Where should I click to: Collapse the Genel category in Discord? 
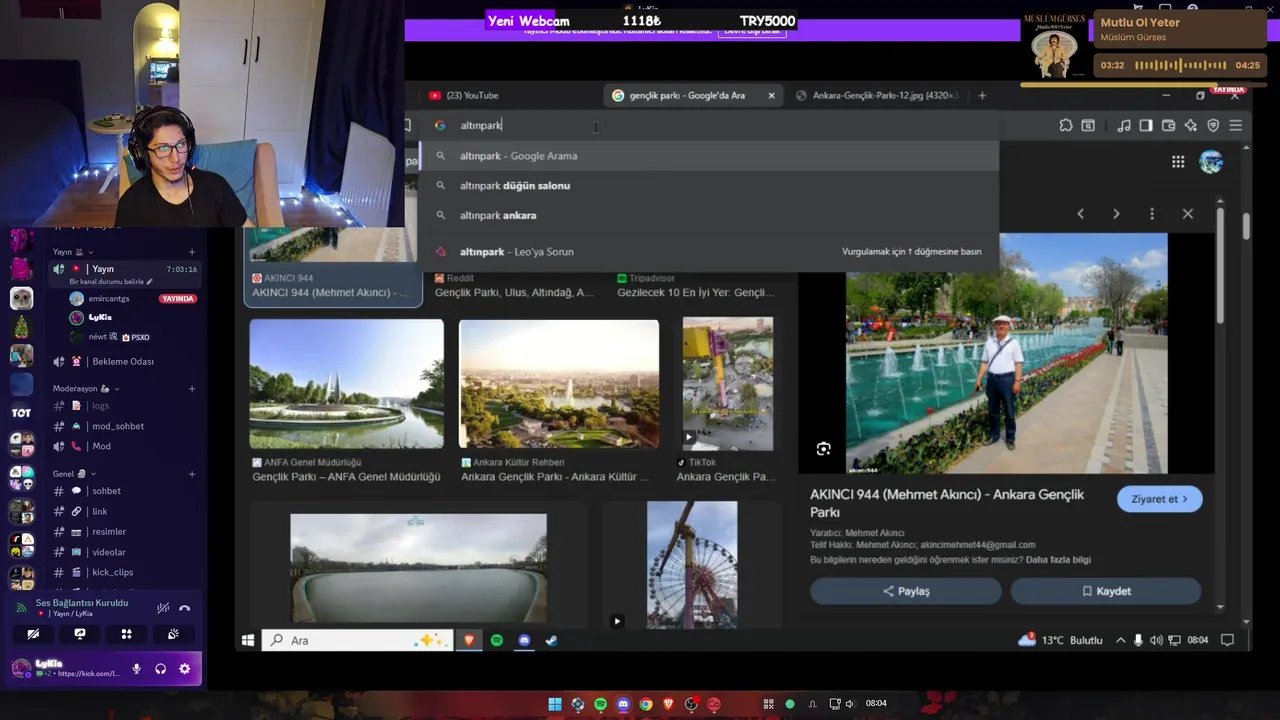coord(74,473)
